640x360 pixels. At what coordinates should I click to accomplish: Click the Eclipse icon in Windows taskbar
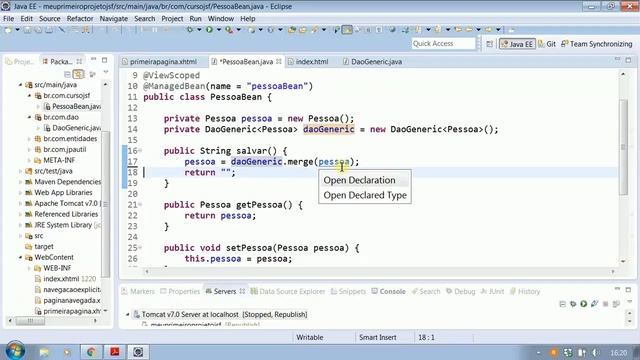pyautogui.click(x=138, y=351)
